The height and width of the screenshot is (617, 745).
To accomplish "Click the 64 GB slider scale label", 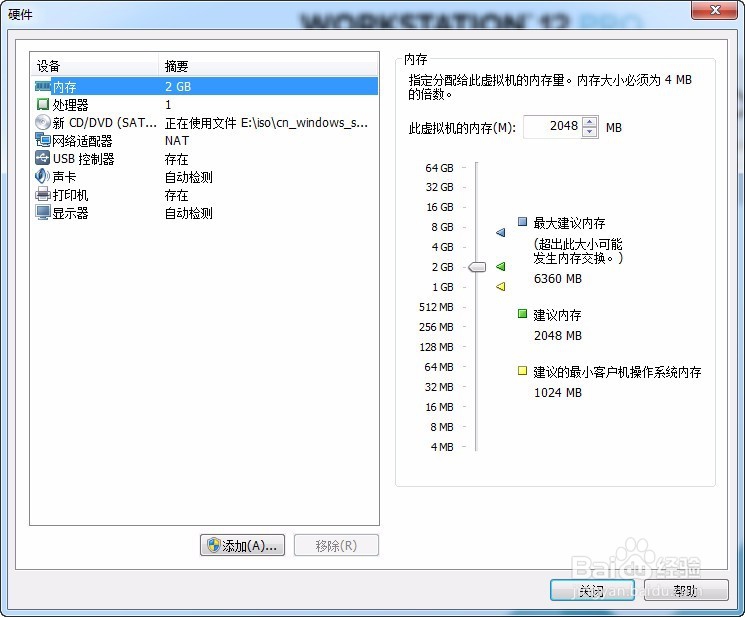I will [x=439, y=168].
